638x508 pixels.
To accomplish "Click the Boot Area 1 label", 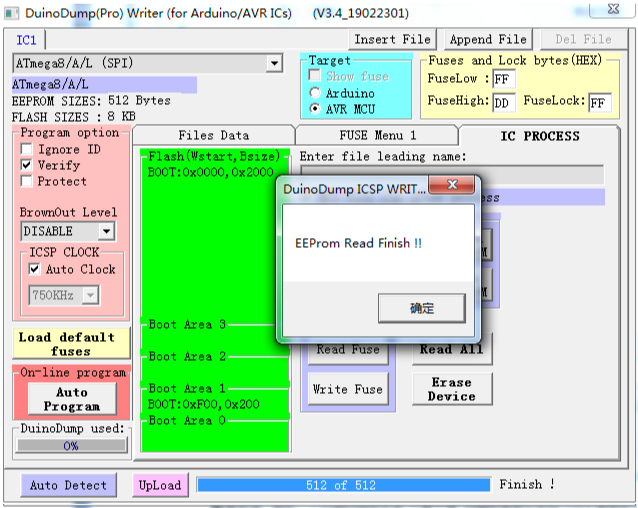I will (x=187, y=388).
